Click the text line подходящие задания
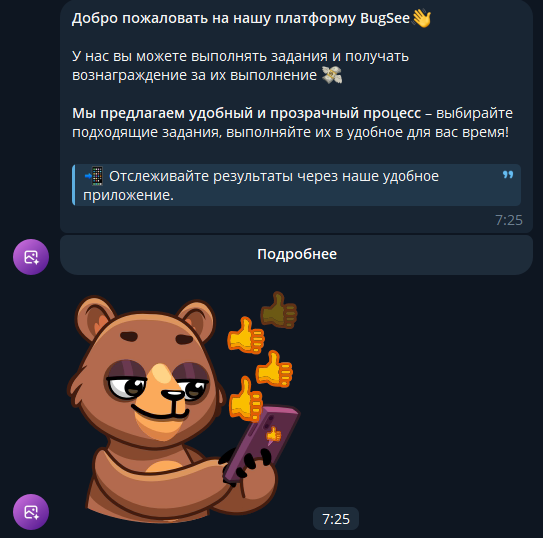The height and width of the screenshot is (538, 543). tap(290, 132)
